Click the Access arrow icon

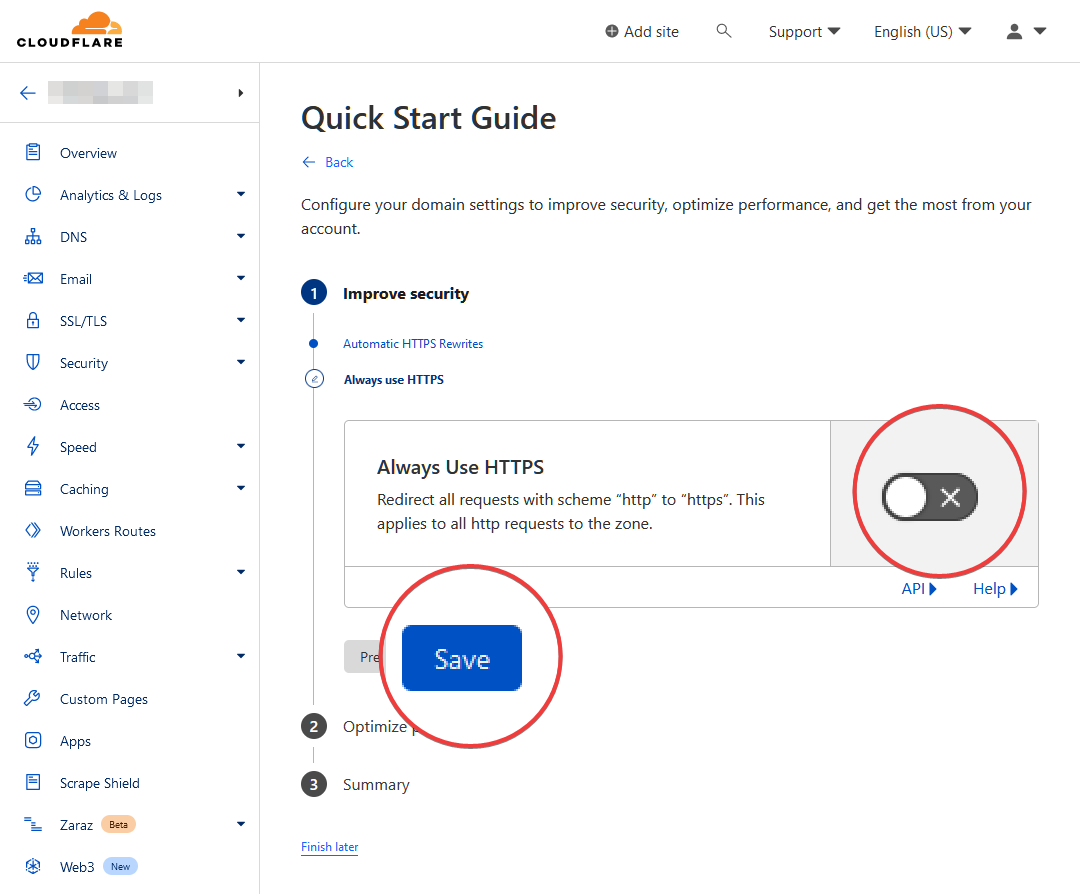point(32,404)
